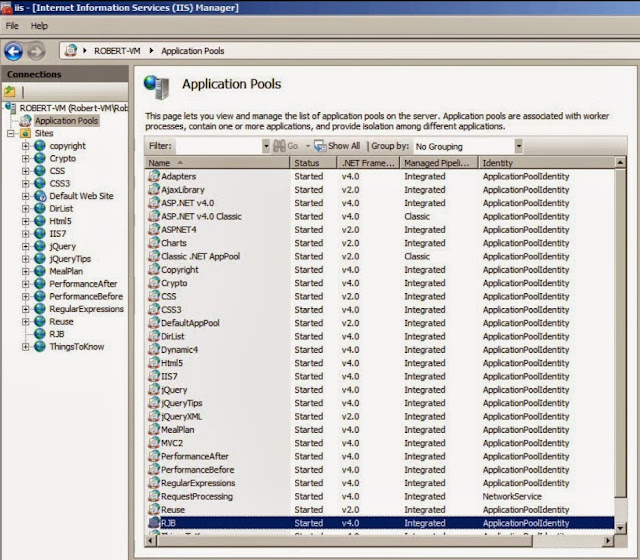Expand the copyright site node
The image size is (640, 560).
(x=25, y=146)
